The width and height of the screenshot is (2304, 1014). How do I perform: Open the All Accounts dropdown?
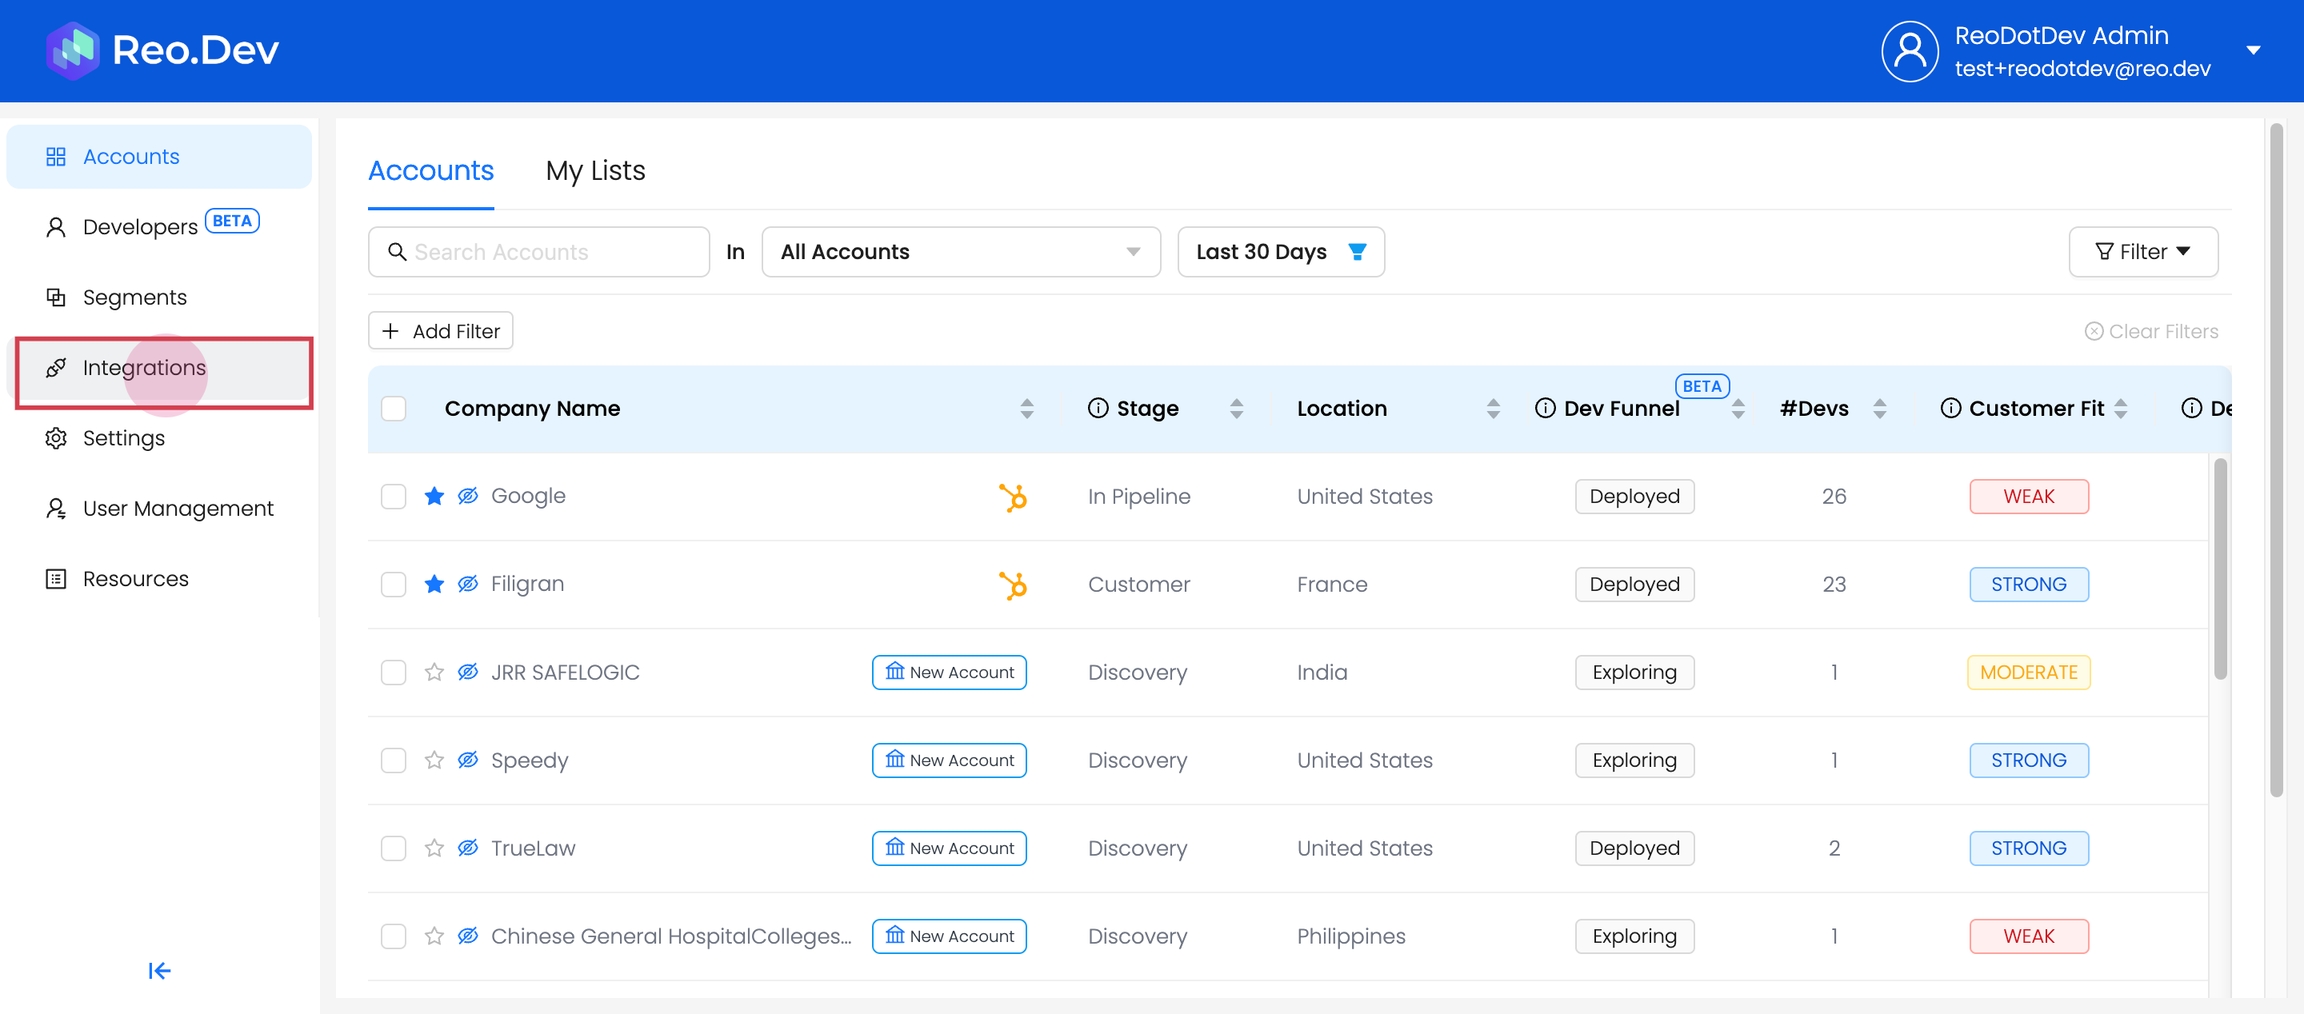coord(960,252)
